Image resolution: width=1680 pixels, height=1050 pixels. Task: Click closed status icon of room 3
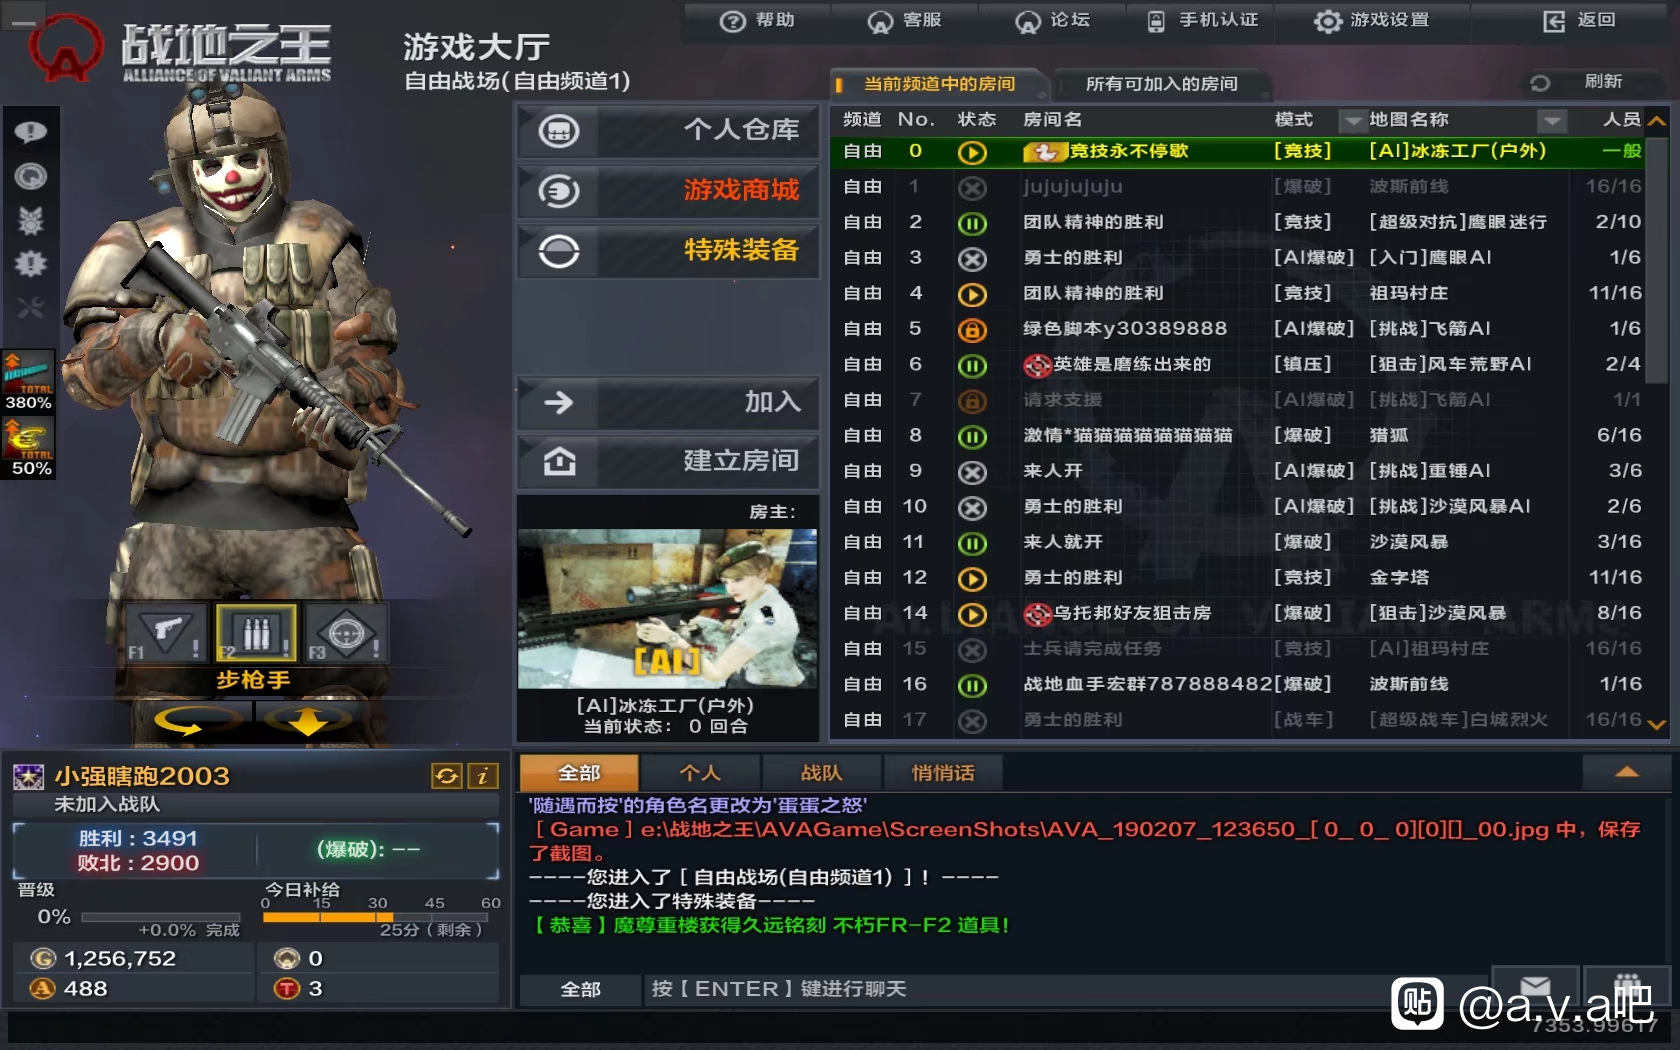pos(972,259)
